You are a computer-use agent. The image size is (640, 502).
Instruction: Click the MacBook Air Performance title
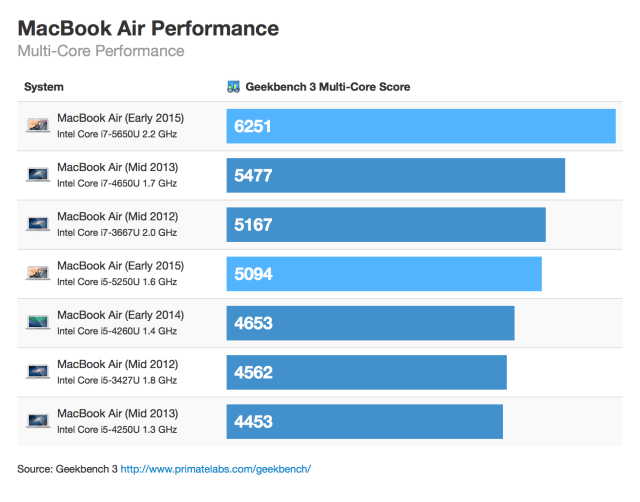148,27
